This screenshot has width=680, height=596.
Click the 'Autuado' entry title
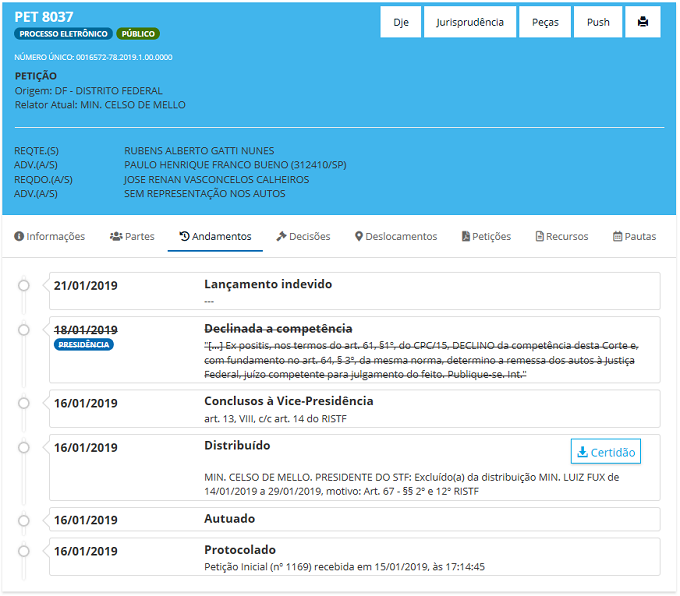229,518
